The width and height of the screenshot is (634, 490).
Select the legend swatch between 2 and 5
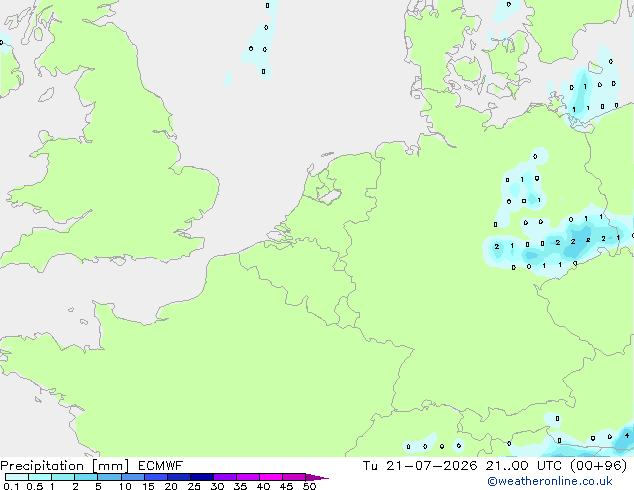pyautogui.click(x=86, y=477)
